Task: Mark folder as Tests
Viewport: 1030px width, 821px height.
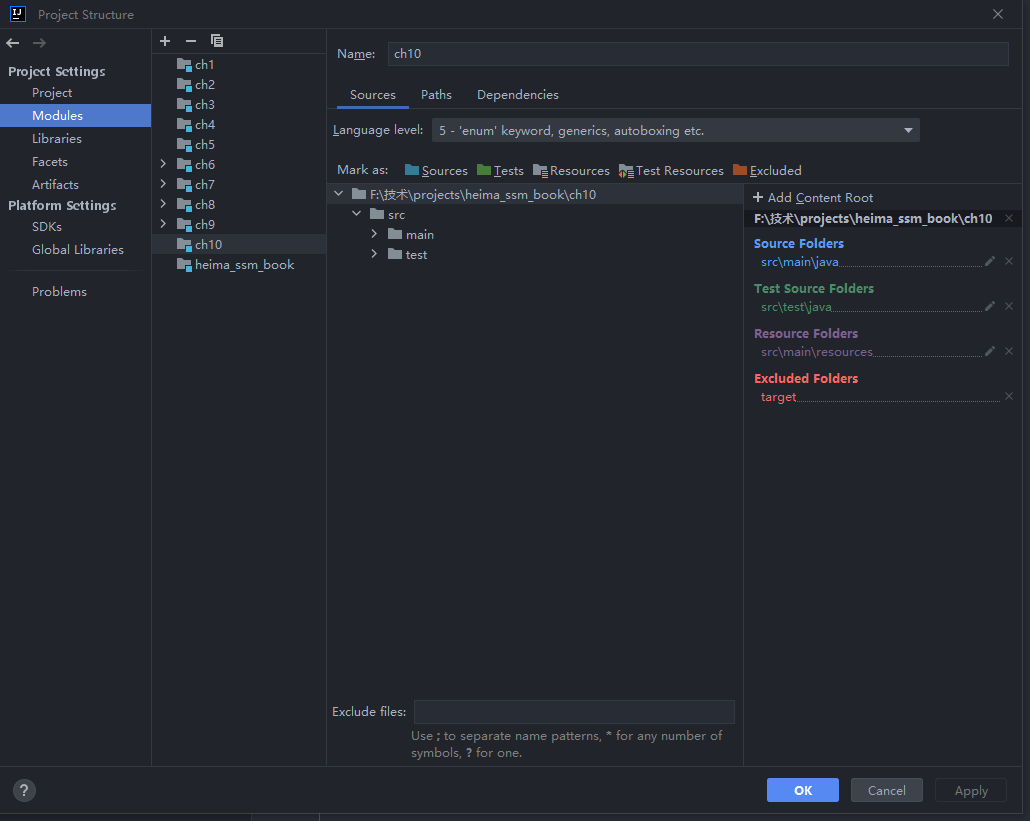Action: click(x=500, y=171)
